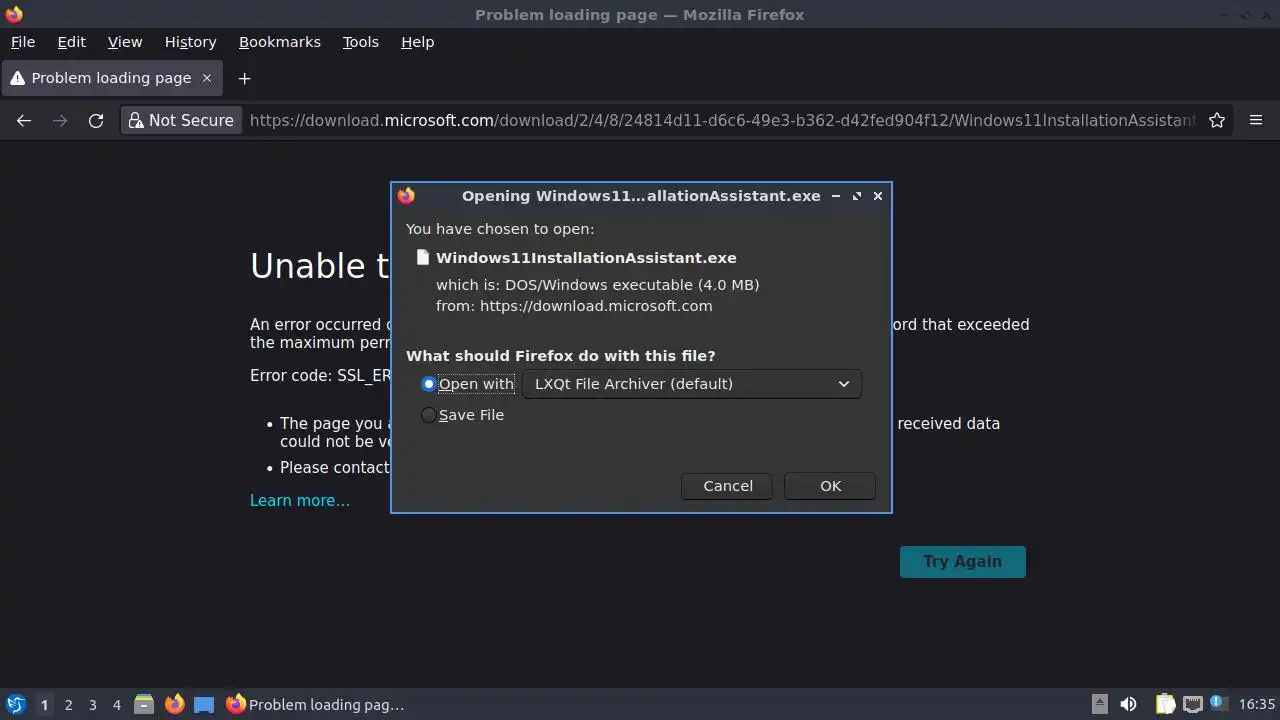The image size is (1280, 720).
Task: Switch to virtual desktop 2
Action: 68,704
